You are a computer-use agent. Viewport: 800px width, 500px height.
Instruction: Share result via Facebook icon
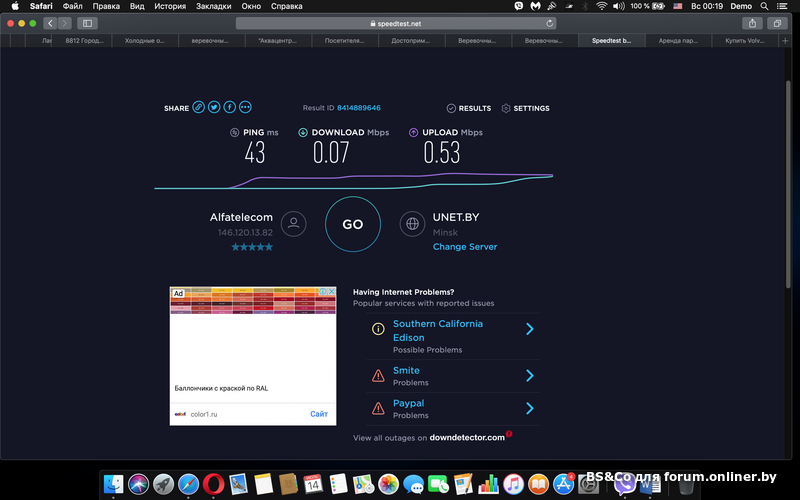point(229,108)
